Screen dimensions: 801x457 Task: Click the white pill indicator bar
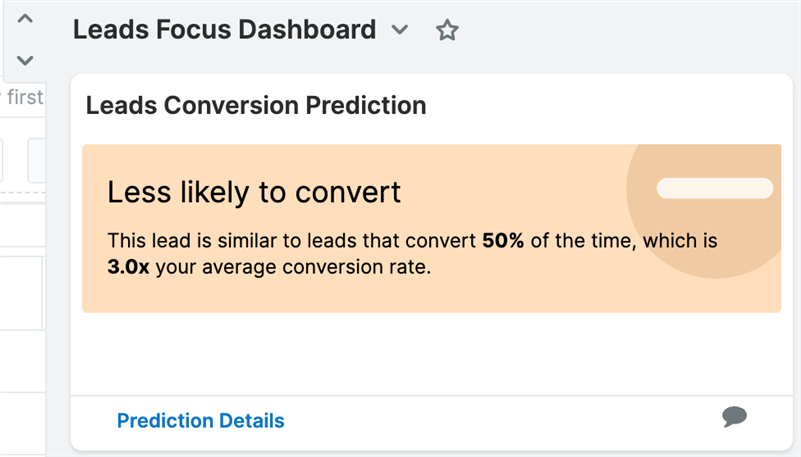[714, 188]
